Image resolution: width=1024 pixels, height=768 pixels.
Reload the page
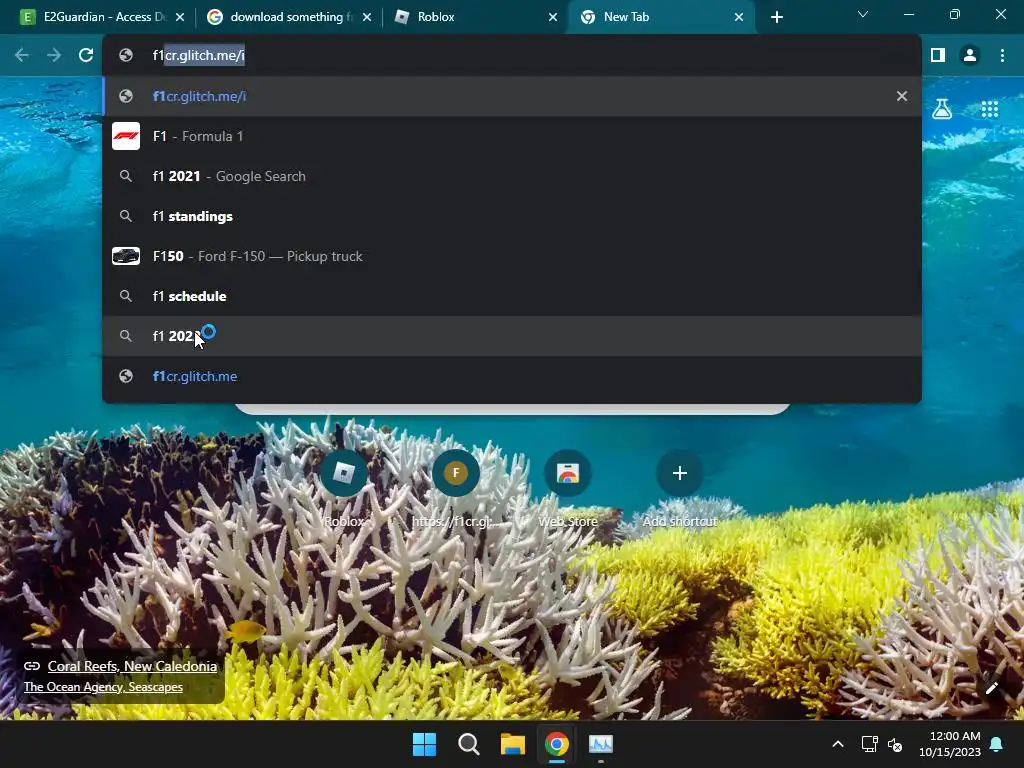86,56
